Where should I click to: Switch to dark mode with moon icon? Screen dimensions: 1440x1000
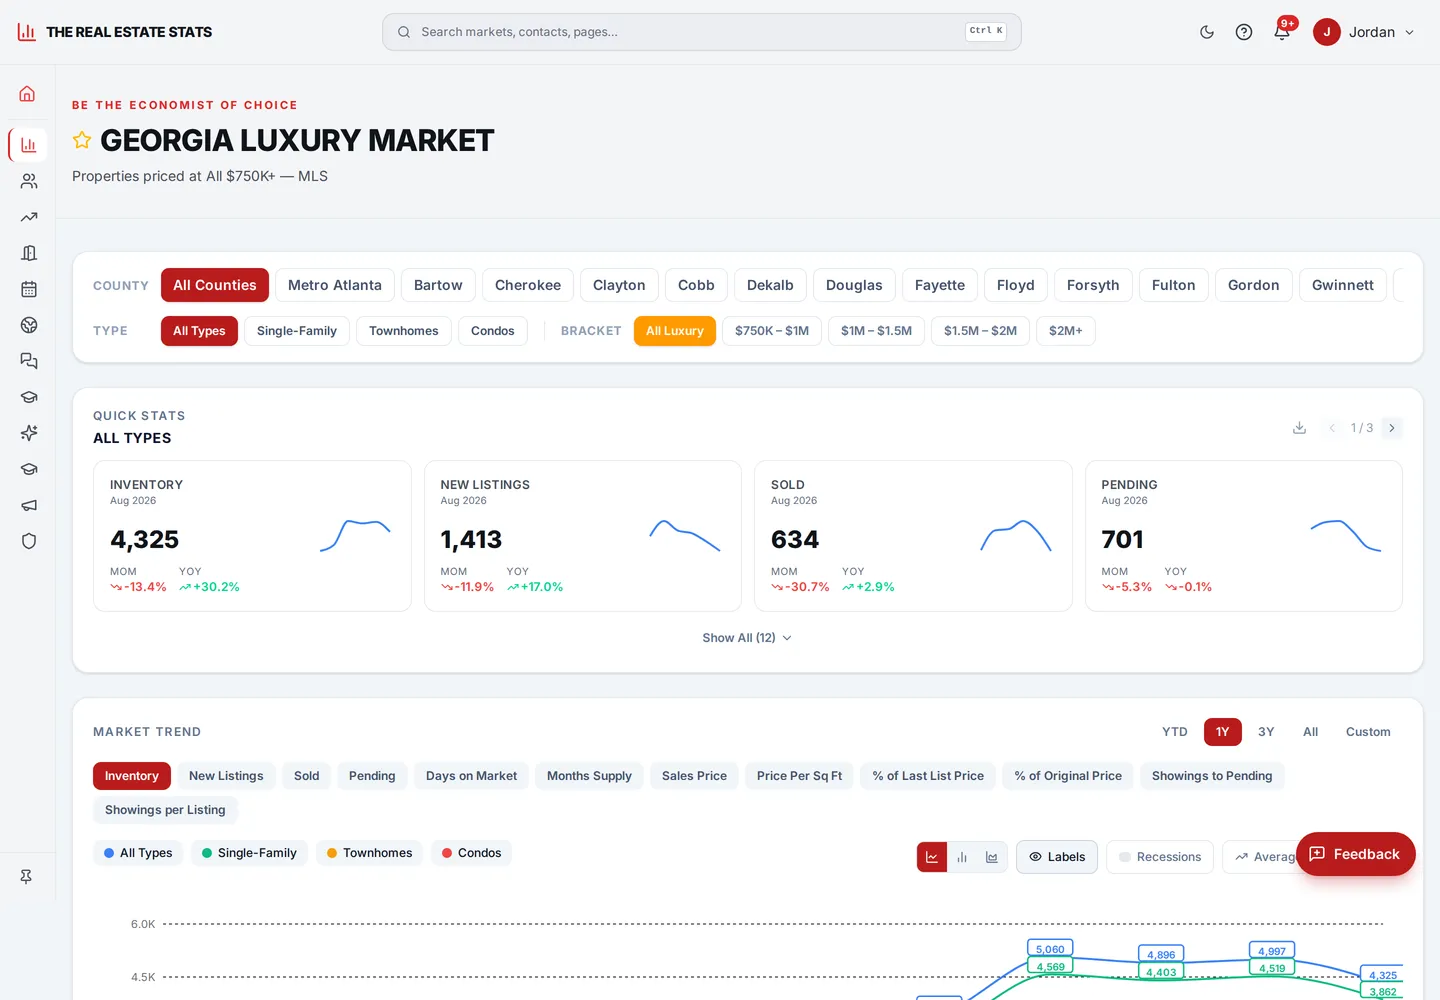(1207, 32)
